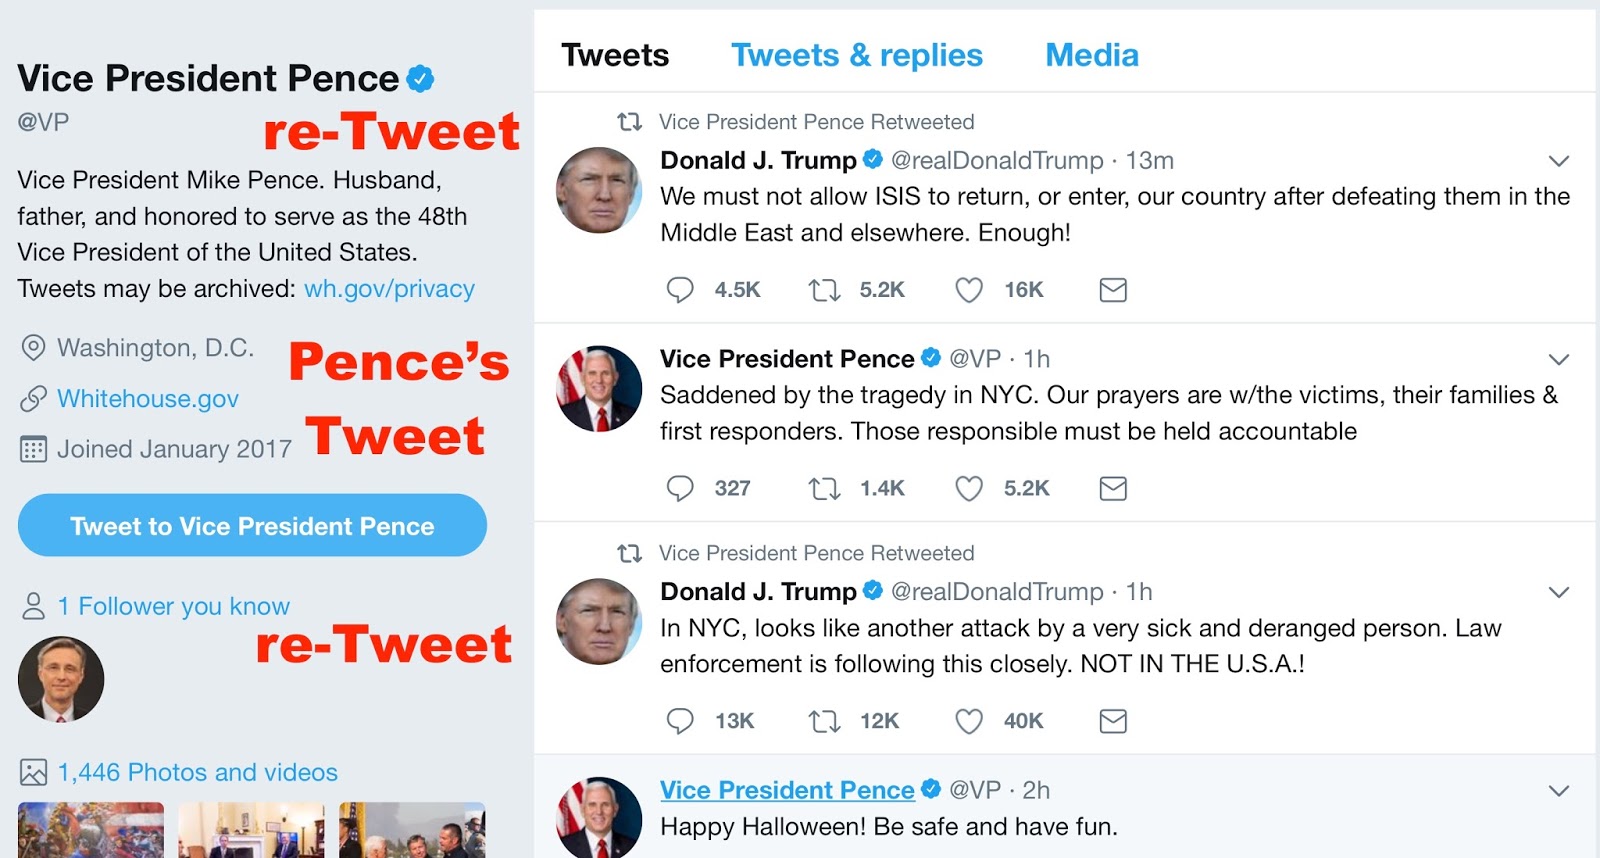Screen dimensions: 1600x858
Task: Send Pence's NYC tragedy tweet via message
Action: tap(1113, 488)
